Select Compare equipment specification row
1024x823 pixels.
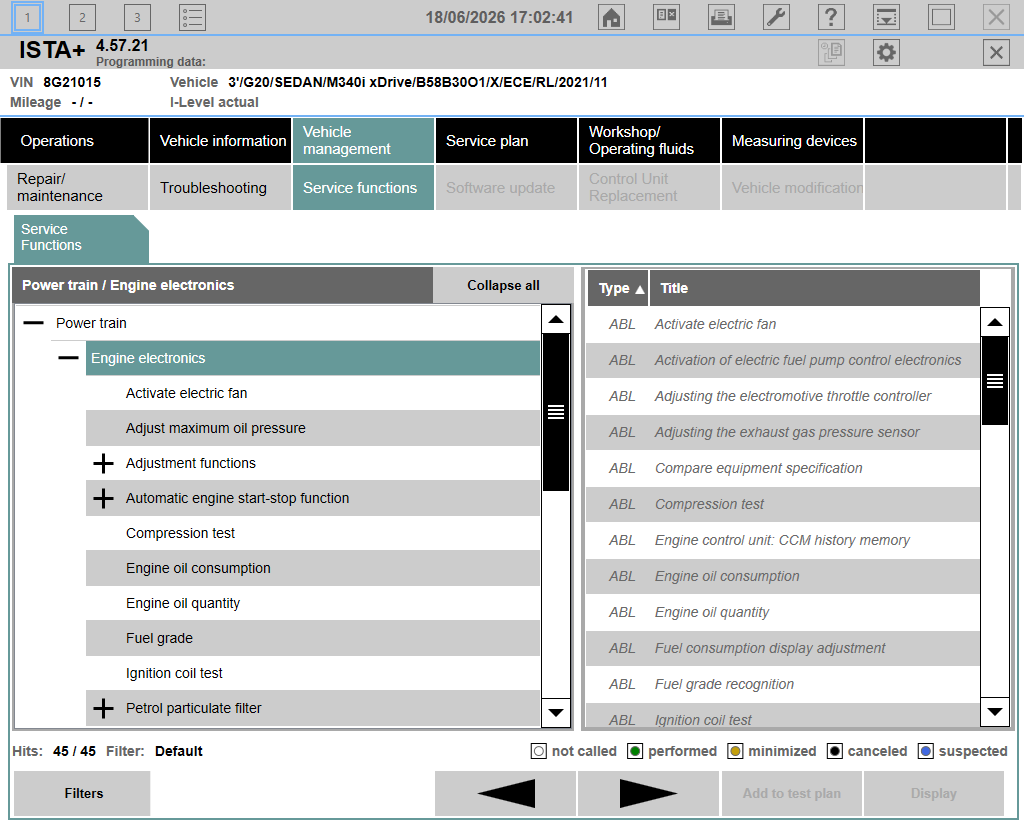pos(782,468)
